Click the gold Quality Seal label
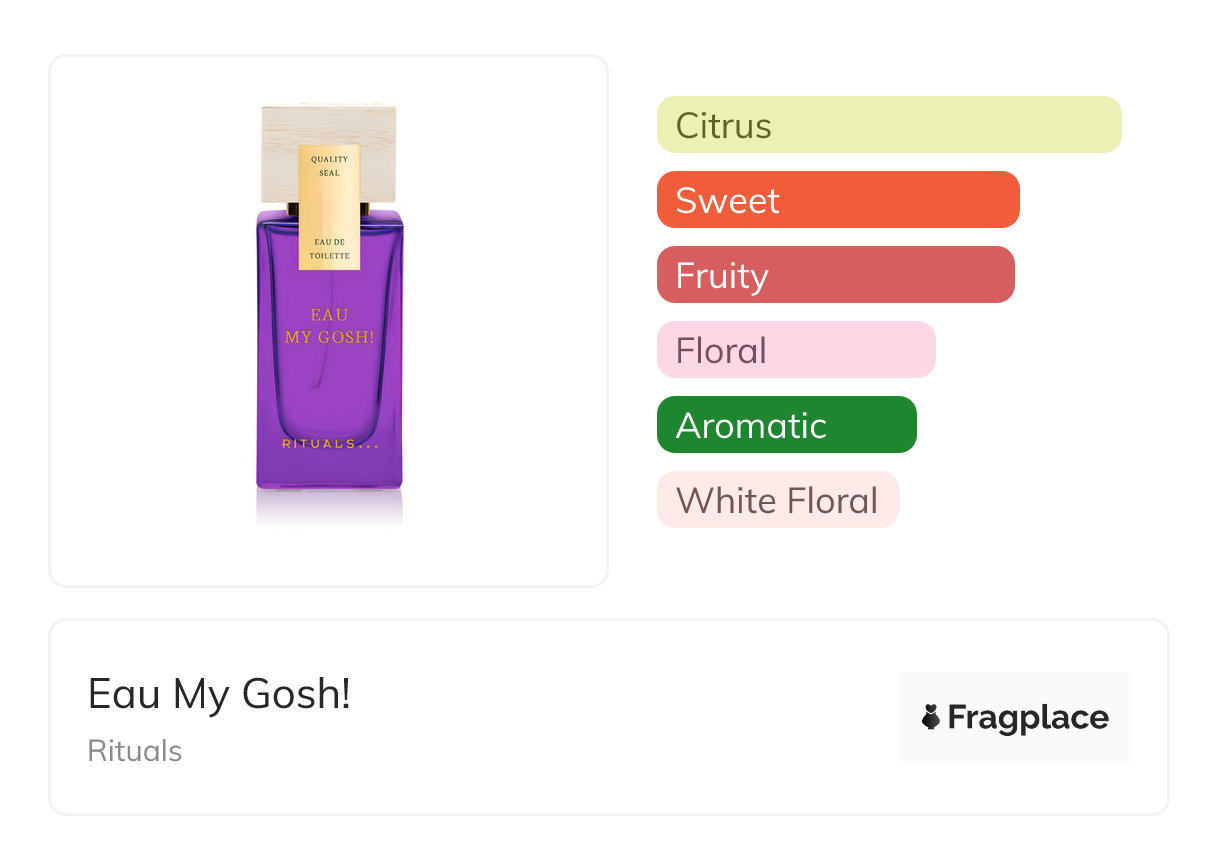Image resolution: width=1218 pixels, height=864 pixels. [329, 207]
